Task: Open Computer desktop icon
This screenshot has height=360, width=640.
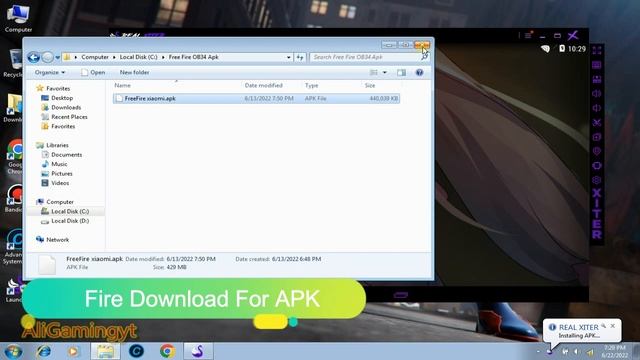Action: tap(18, 18)
